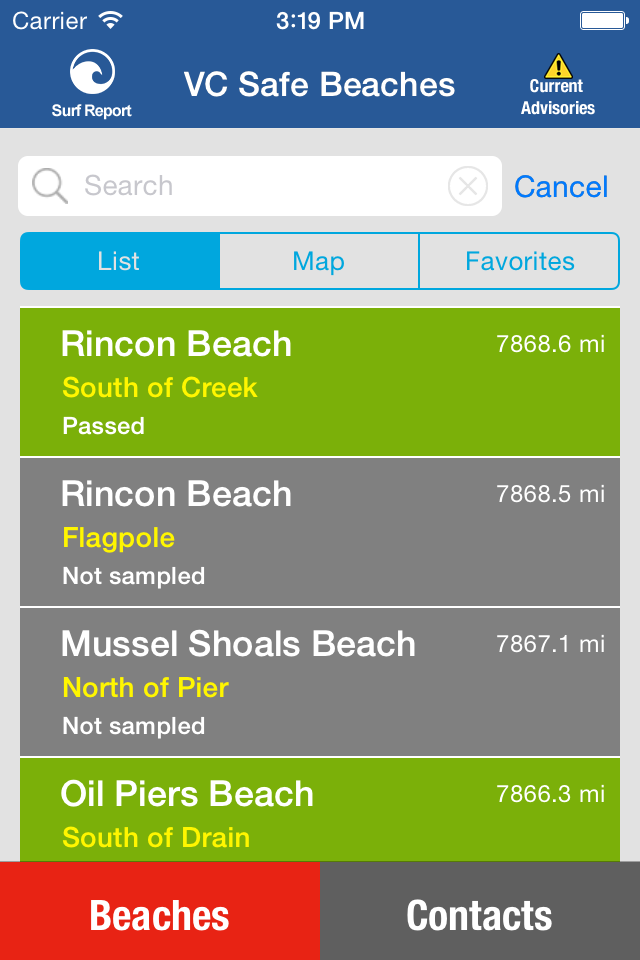This screenshot has height=960, width=640.
Task: Tap the Current Advisories warning icon
Action: pyautogui.click(x=557, y=68)
